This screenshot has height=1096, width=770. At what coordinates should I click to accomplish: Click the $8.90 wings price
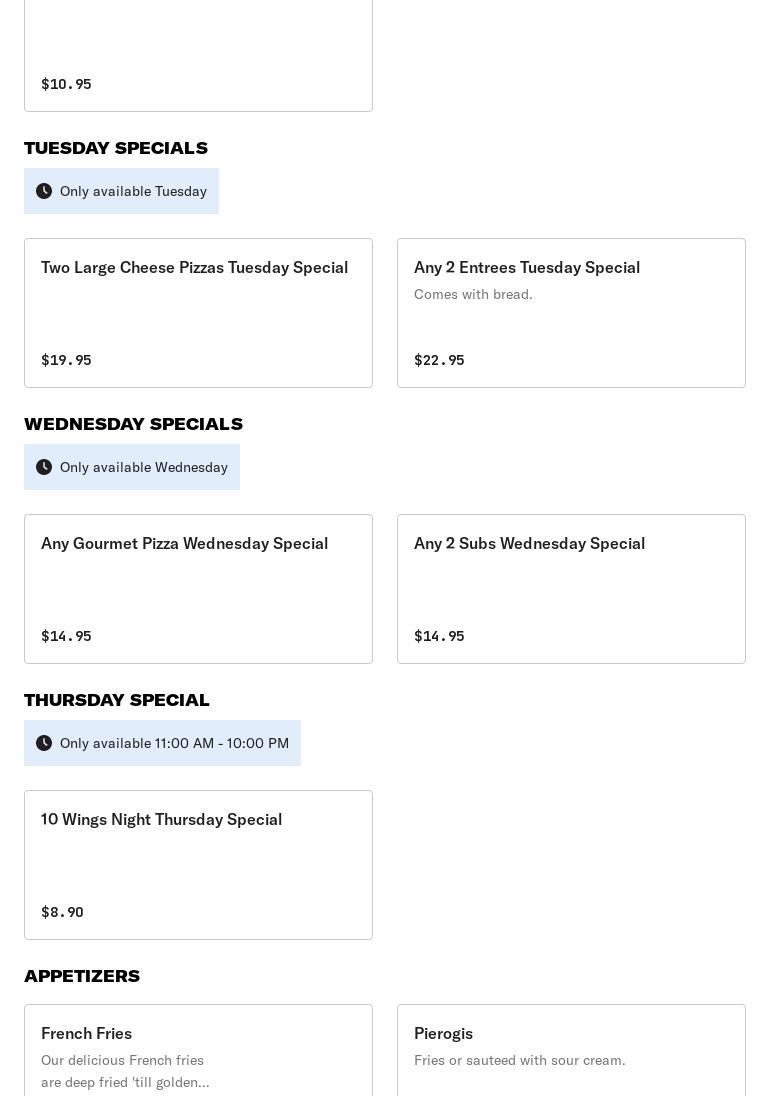[62, 912]
